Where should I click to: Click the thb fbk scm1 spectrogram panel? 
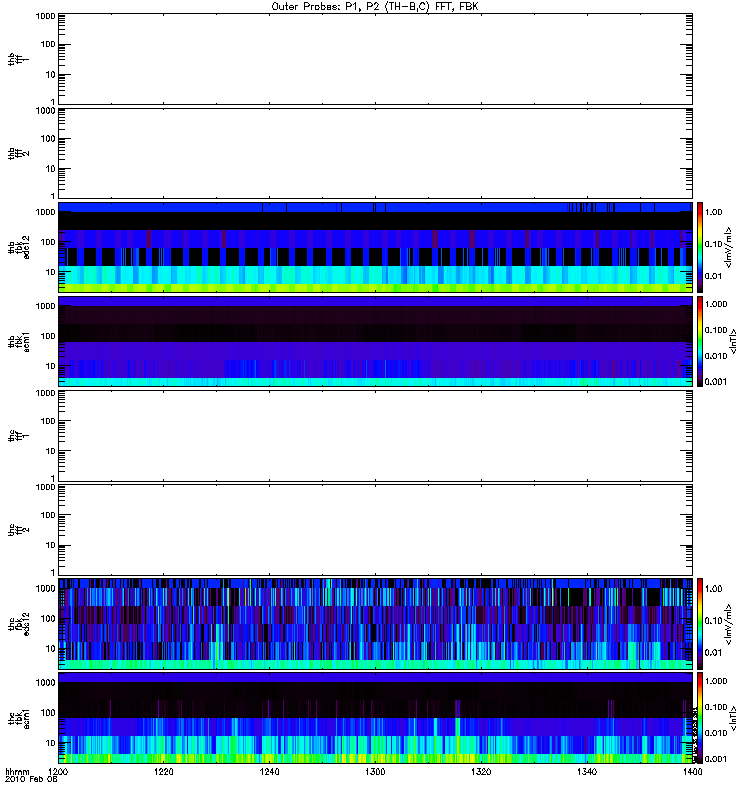[x=375, y=341]
